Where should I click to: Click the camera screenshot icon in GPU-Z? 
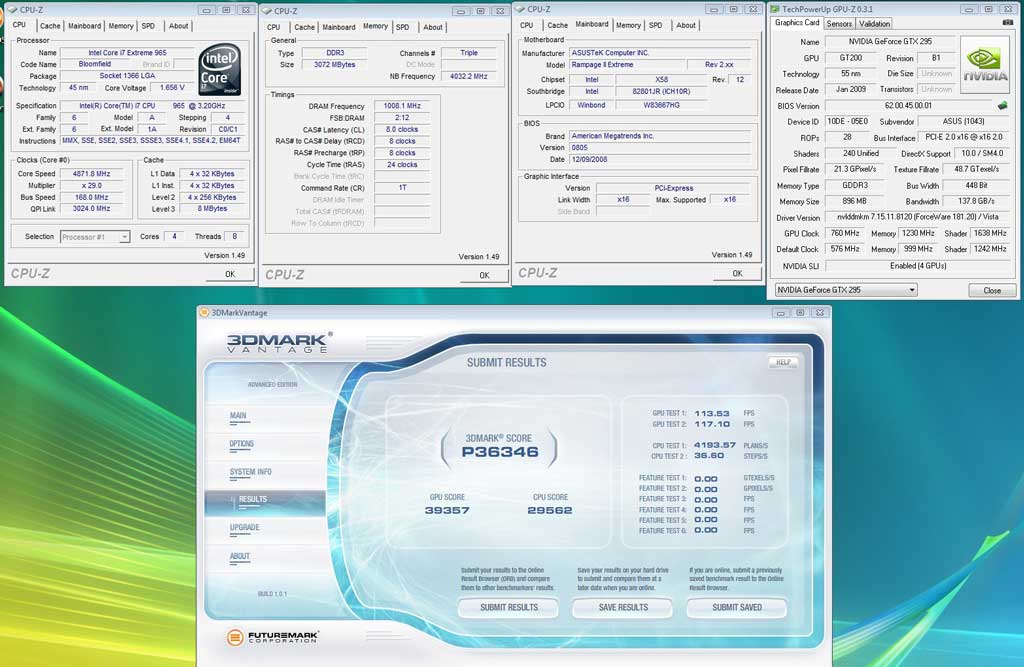[1008, 22]
